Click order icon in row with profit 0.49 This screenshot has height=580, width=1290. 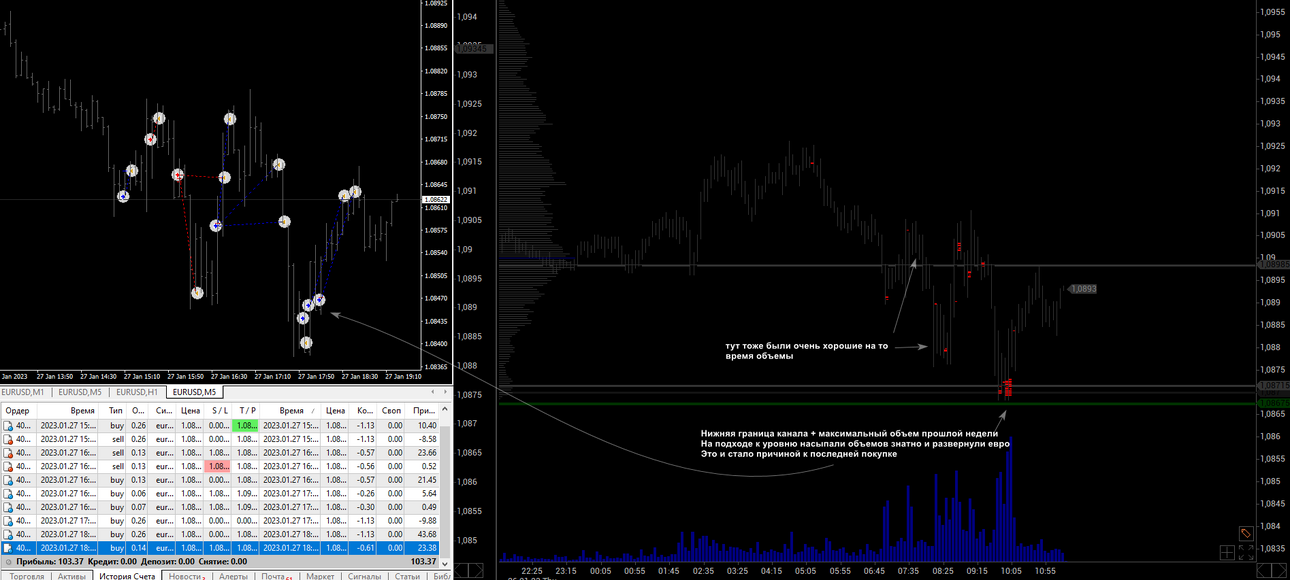(8, 507)
